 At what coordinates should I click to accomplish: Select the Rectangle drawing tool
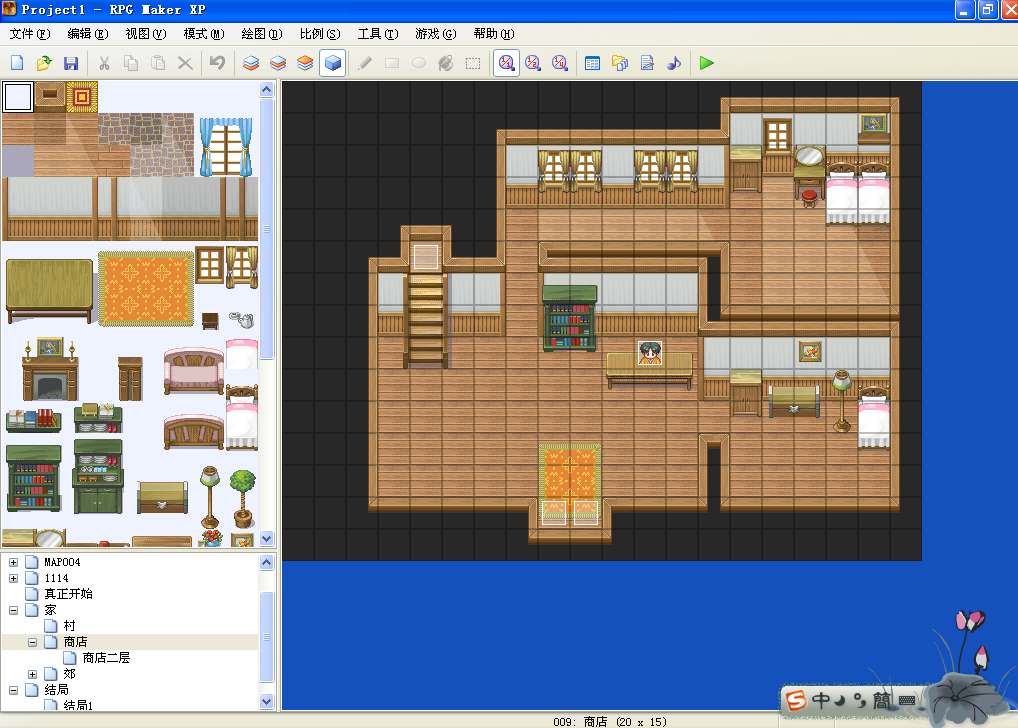[x=392, y=63]
